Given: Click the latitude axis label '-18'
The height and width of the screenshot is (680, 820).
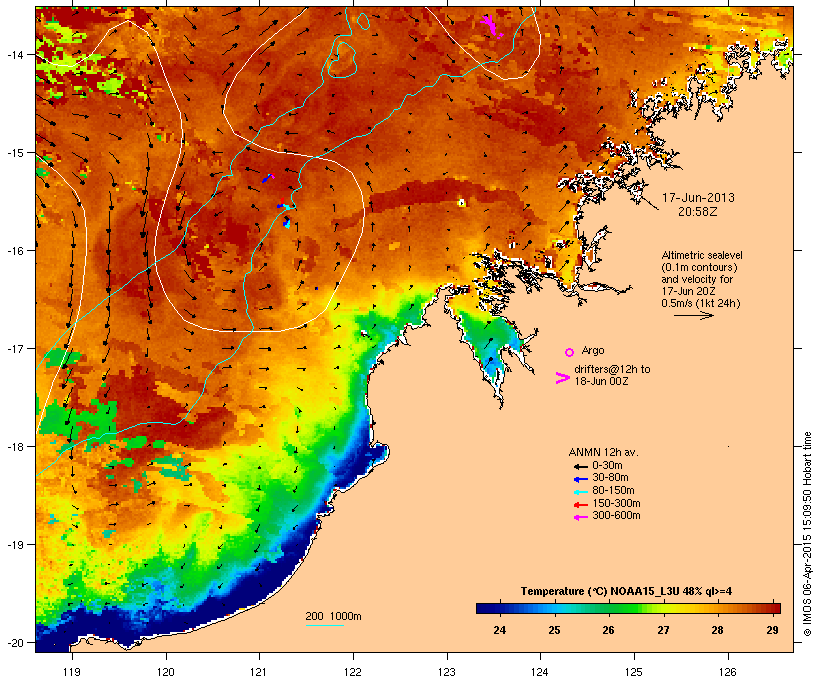Looking at the screenshot, I should point(15,447).
